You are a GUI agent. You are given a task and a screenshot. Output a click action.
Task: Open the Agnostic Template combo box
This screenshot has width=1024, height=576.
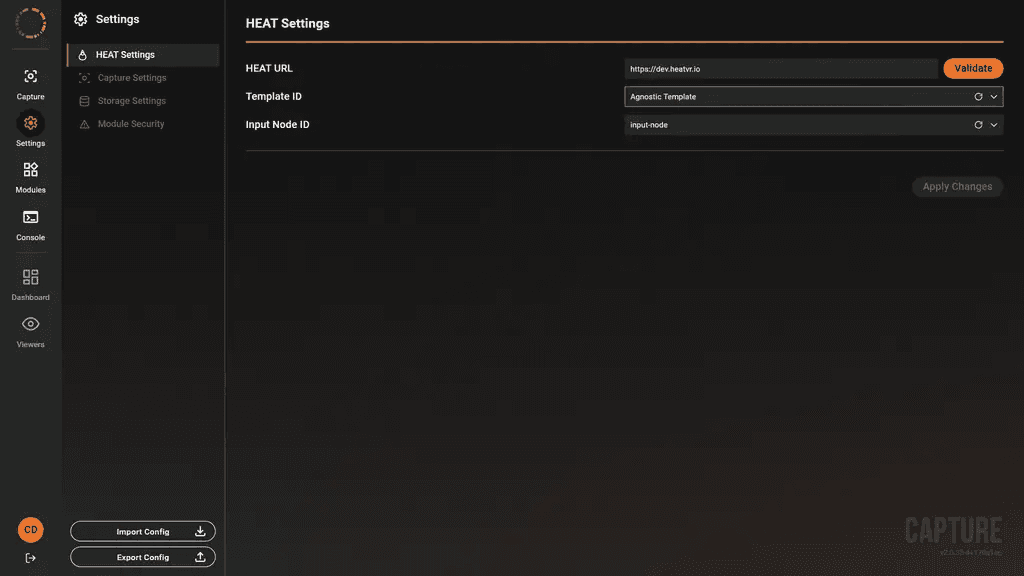(814, 97)
